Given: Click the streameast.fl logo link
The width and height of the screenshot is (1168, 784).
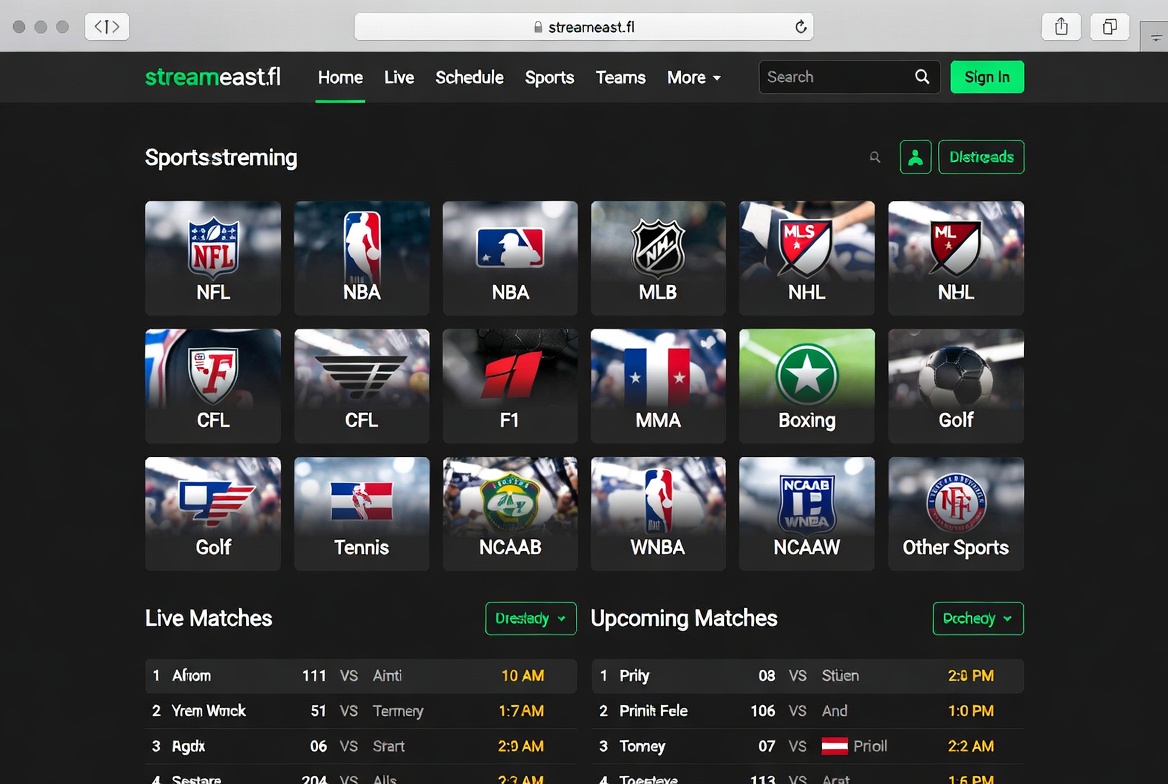Looking at the screenshot, I should pyautogui.click(x=213, y=77).
